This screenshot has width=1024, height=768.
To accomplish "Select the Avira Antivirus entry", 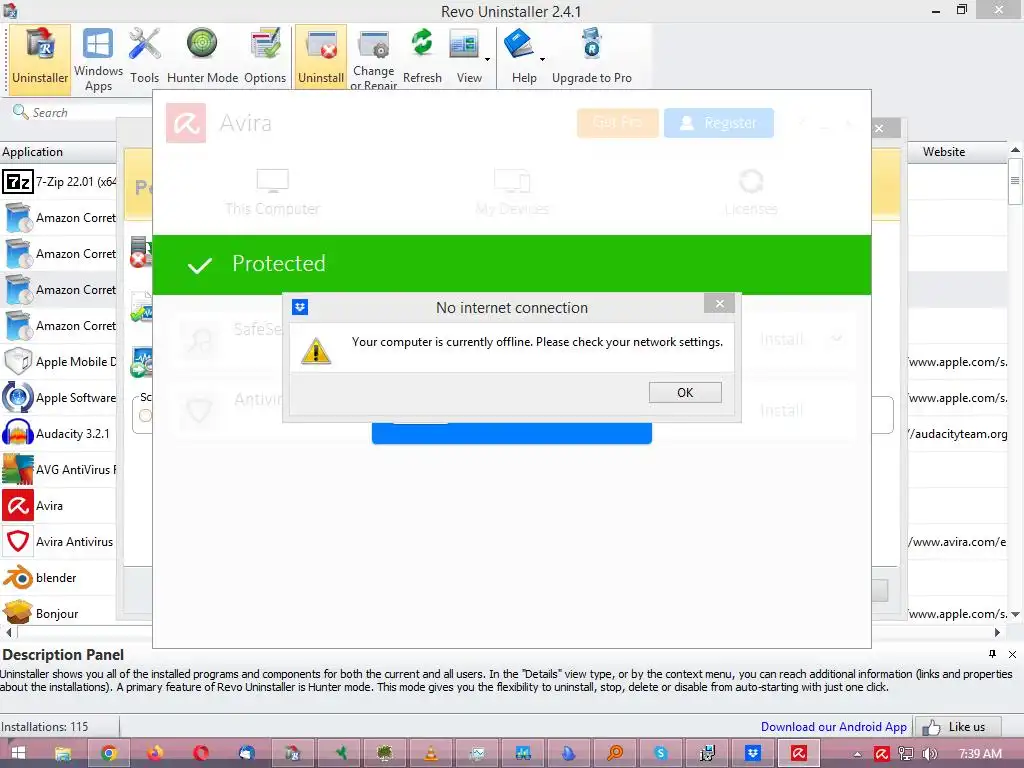I will pyautogui.click(x=59, y=541).
